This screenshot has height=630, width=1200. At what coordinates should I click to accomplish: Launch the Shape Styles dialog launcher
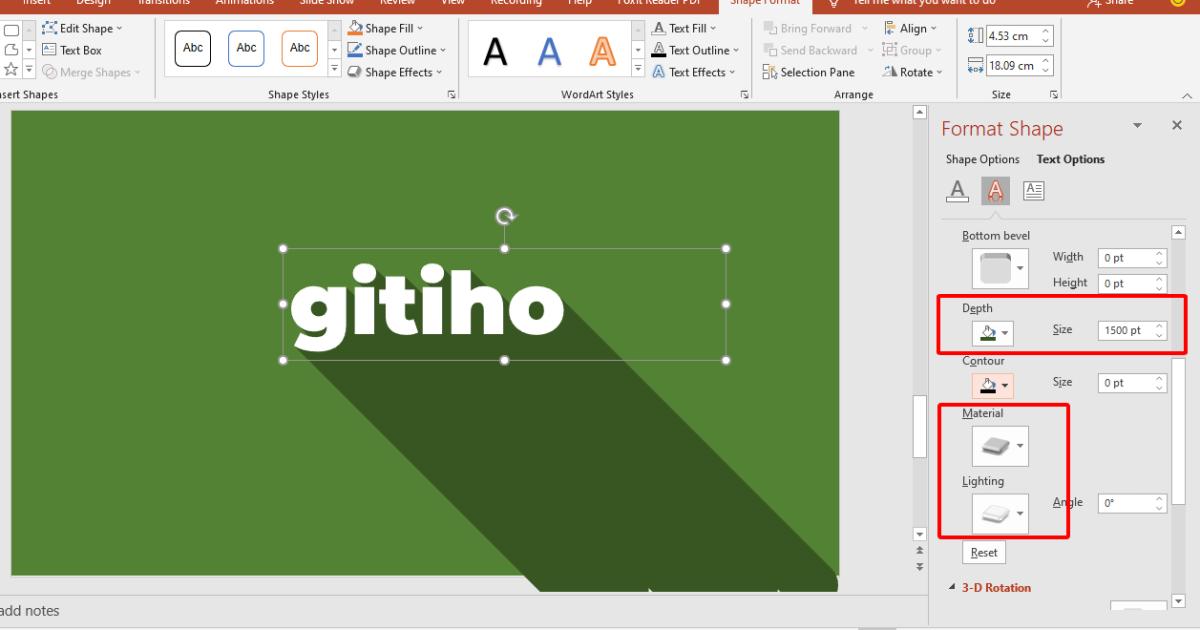452,95
